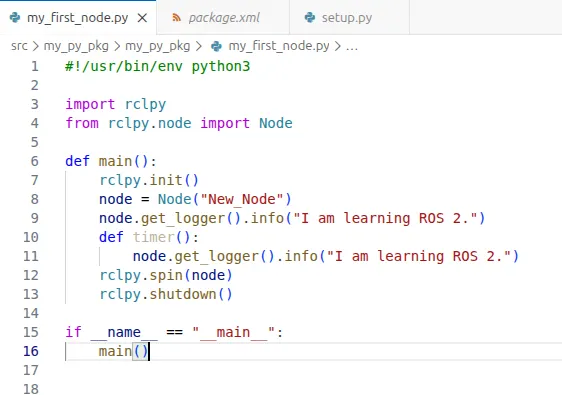Viewport: 562px width, 395px height.
Task: Open the package.xml tab
Action: 223,18
